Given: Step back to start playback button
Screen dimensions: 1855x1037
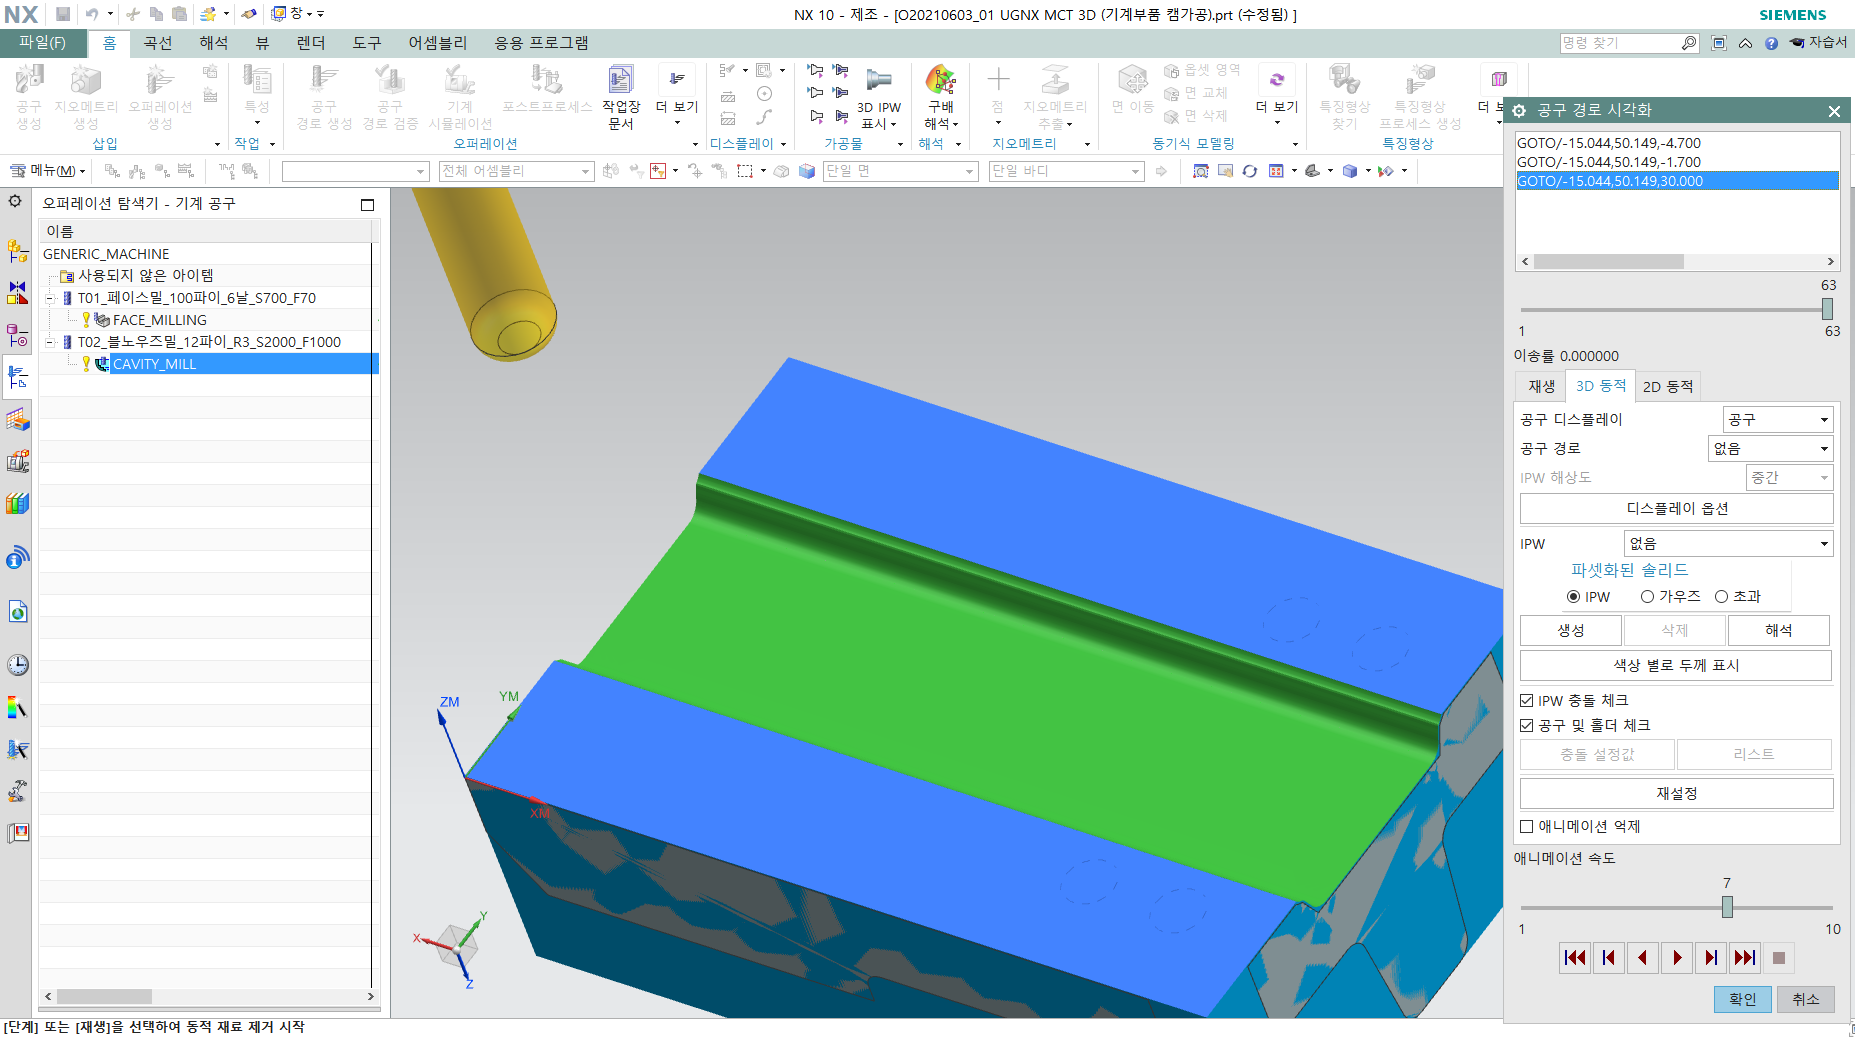Looking at the screenshot, I should coord(1609,958).
